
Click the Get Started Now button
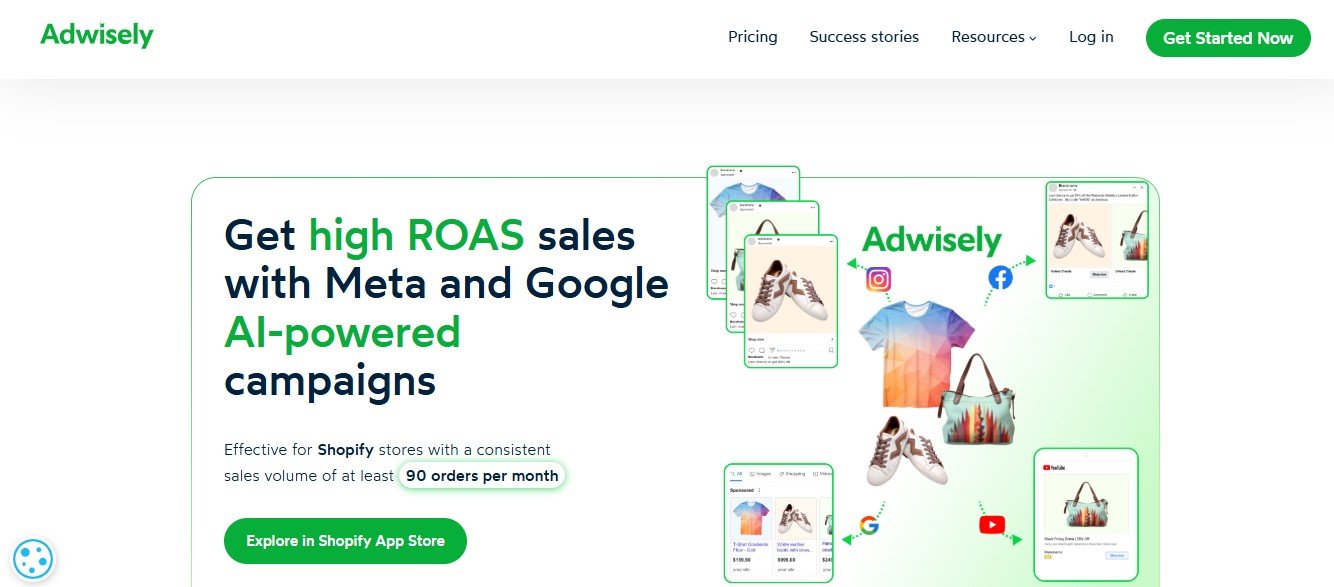[1228, 38]
